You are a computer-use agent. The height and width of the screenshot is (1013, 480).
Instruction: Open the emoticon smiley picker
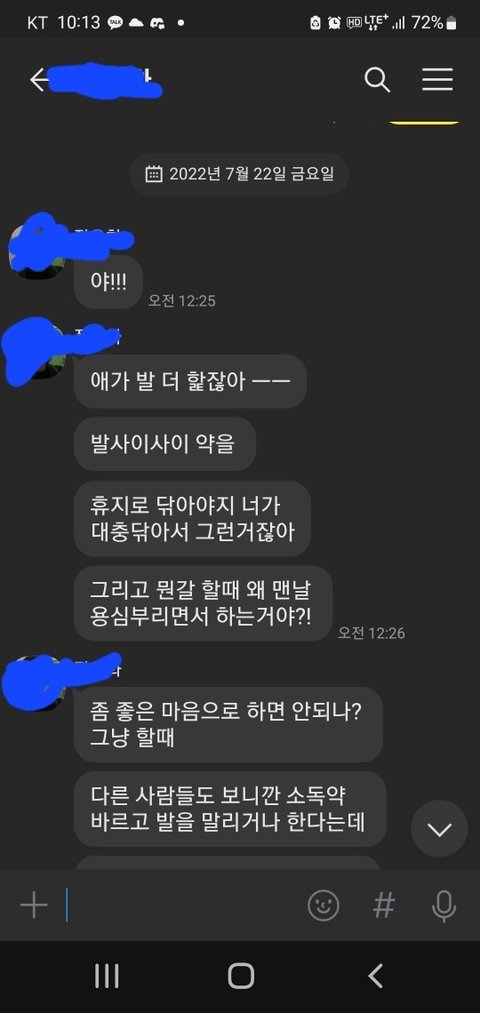click(323, 905)
